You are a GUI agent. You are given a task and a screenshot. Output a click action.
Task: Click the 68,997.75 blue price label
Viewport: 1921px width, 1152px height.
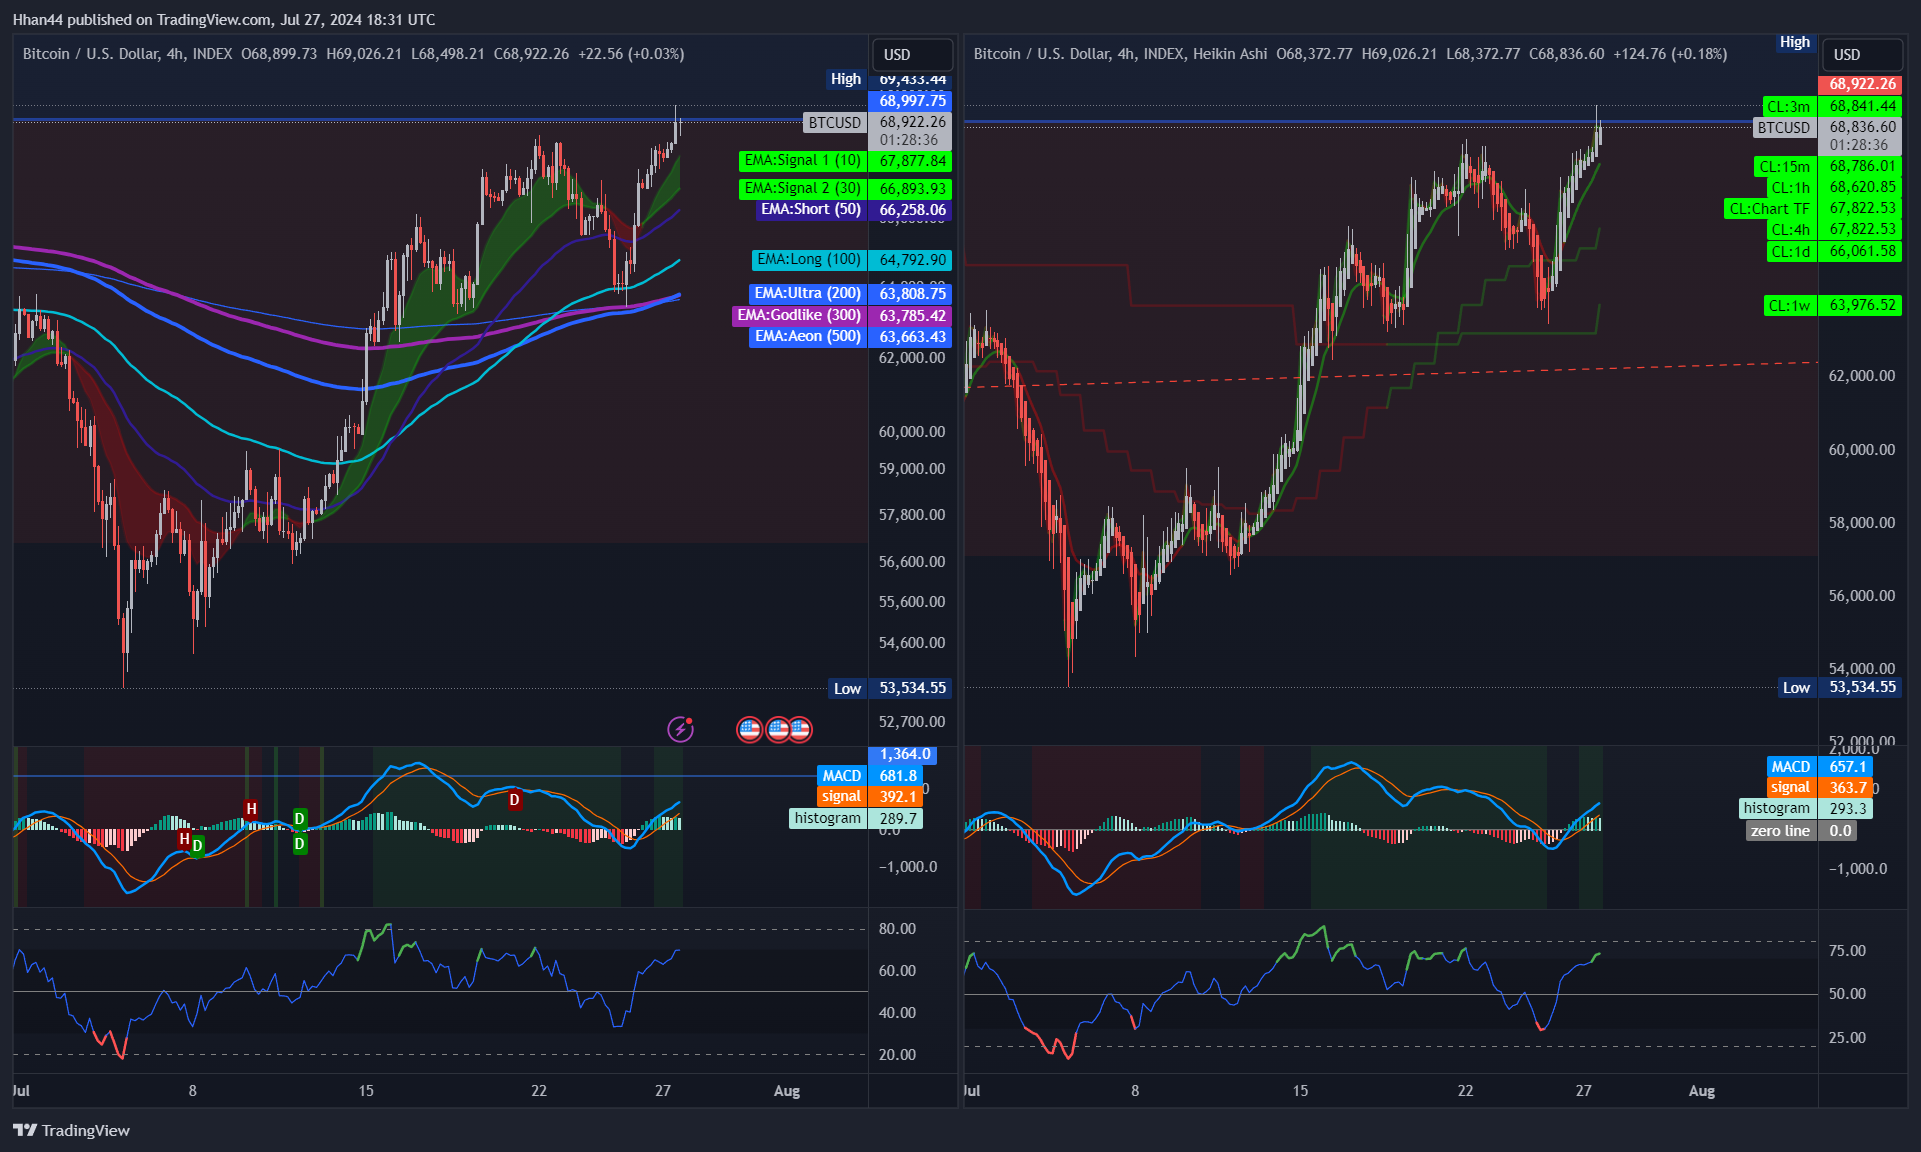[x=912, y=100]
